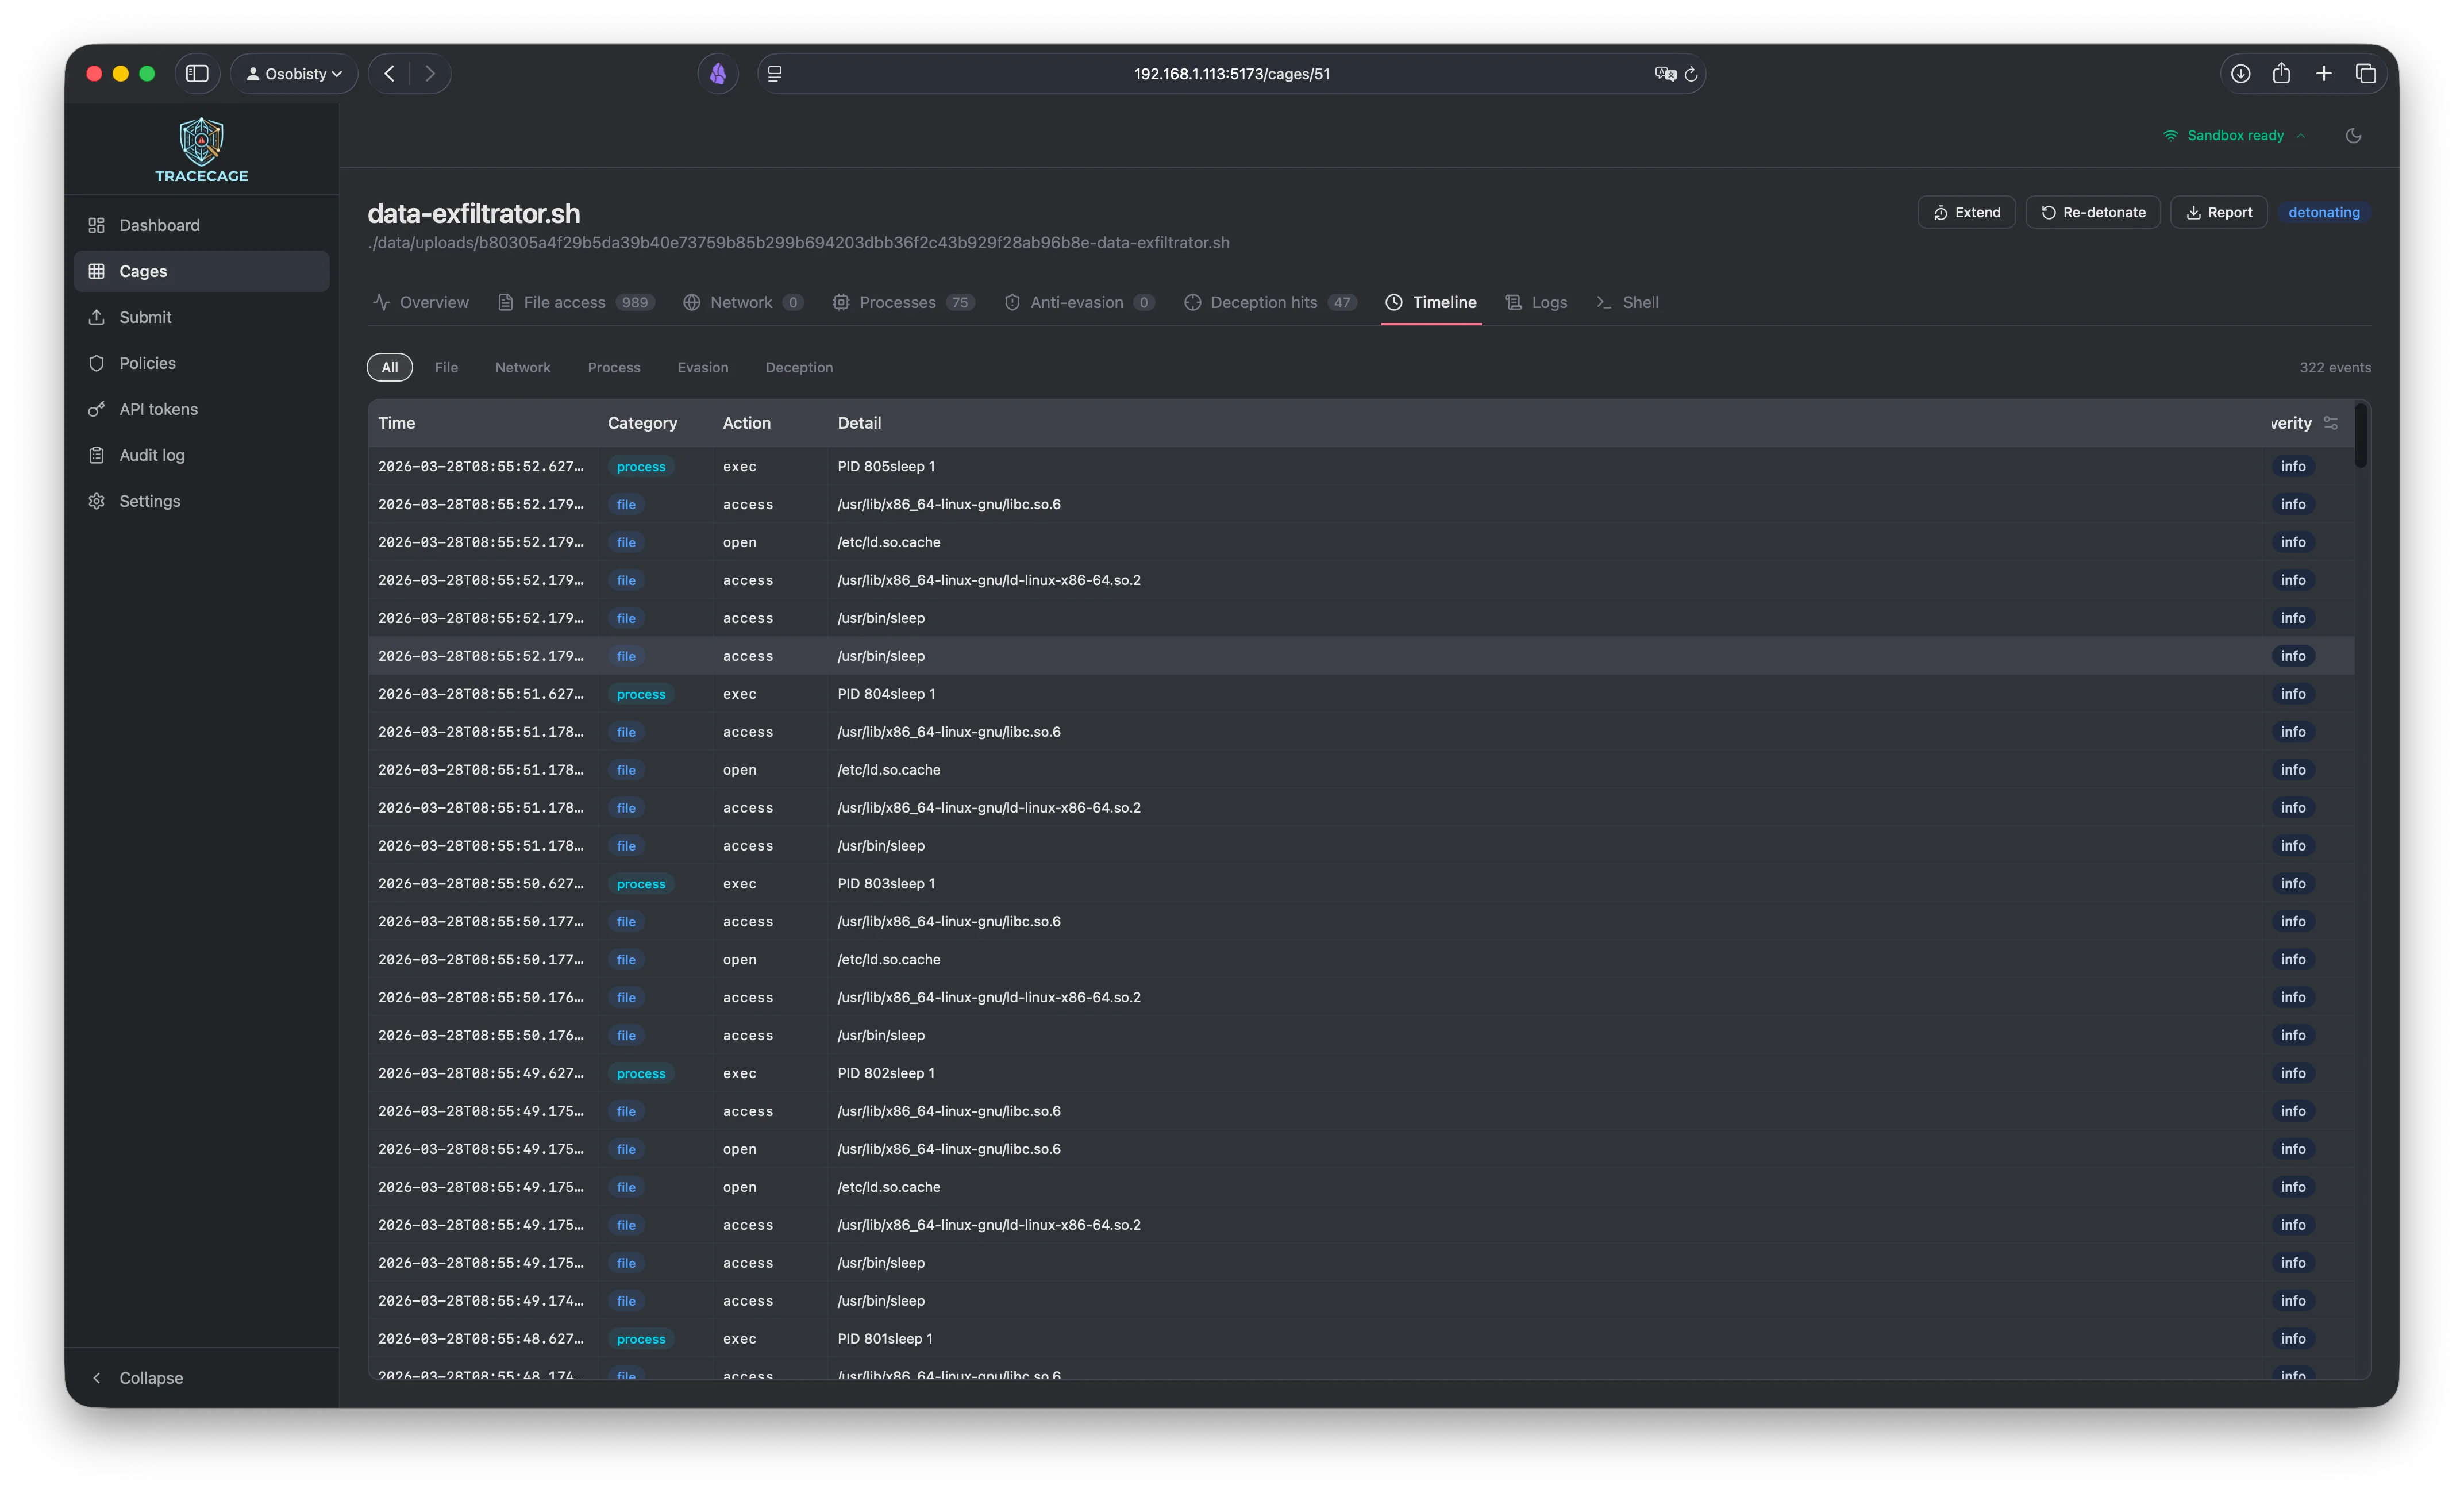Open the Osobisty profile dropdown
Viewport: 2464px width, 1493px height.
[294, 74]
